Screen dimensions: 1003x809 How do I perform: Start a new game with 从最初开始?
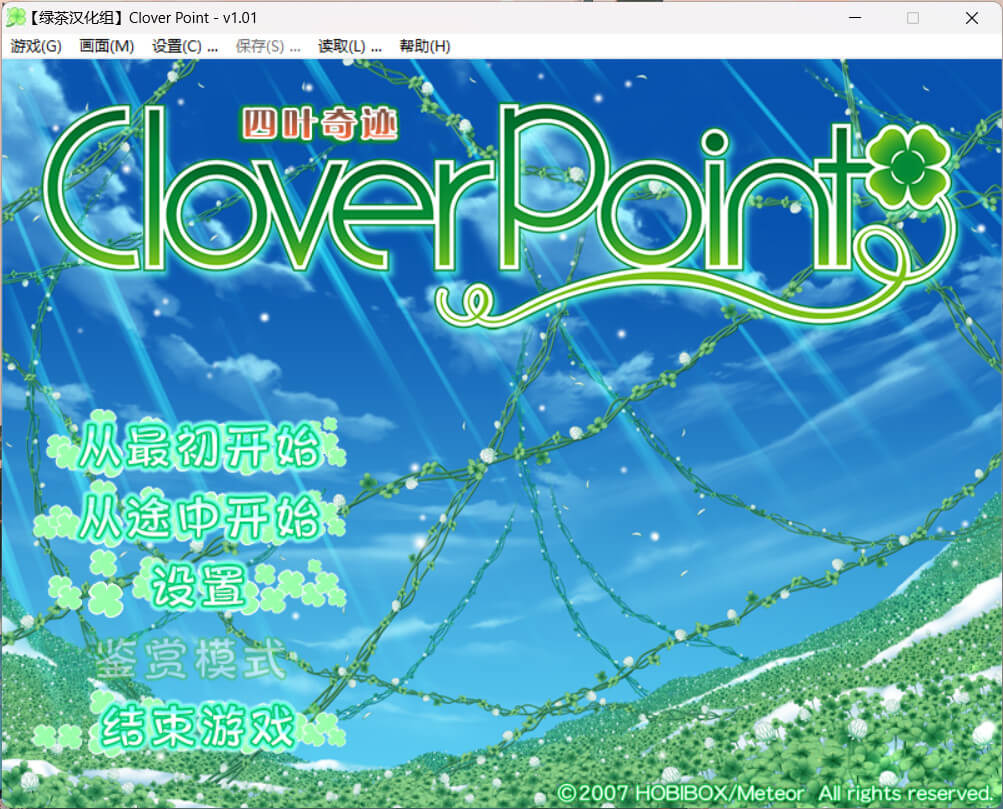pyautogui.click(x=202, y=448)
